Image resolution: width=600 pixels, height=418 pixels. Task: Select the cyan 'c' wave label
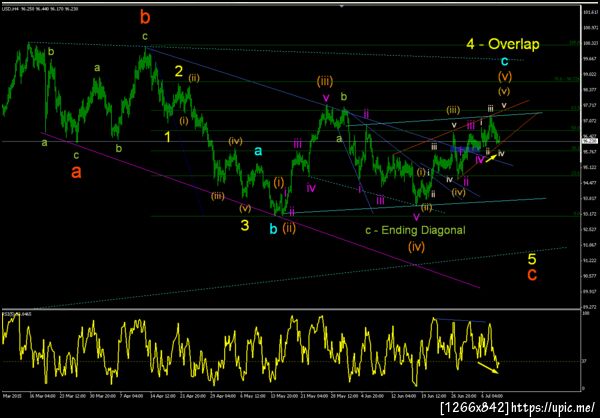(x=504, y=60)
